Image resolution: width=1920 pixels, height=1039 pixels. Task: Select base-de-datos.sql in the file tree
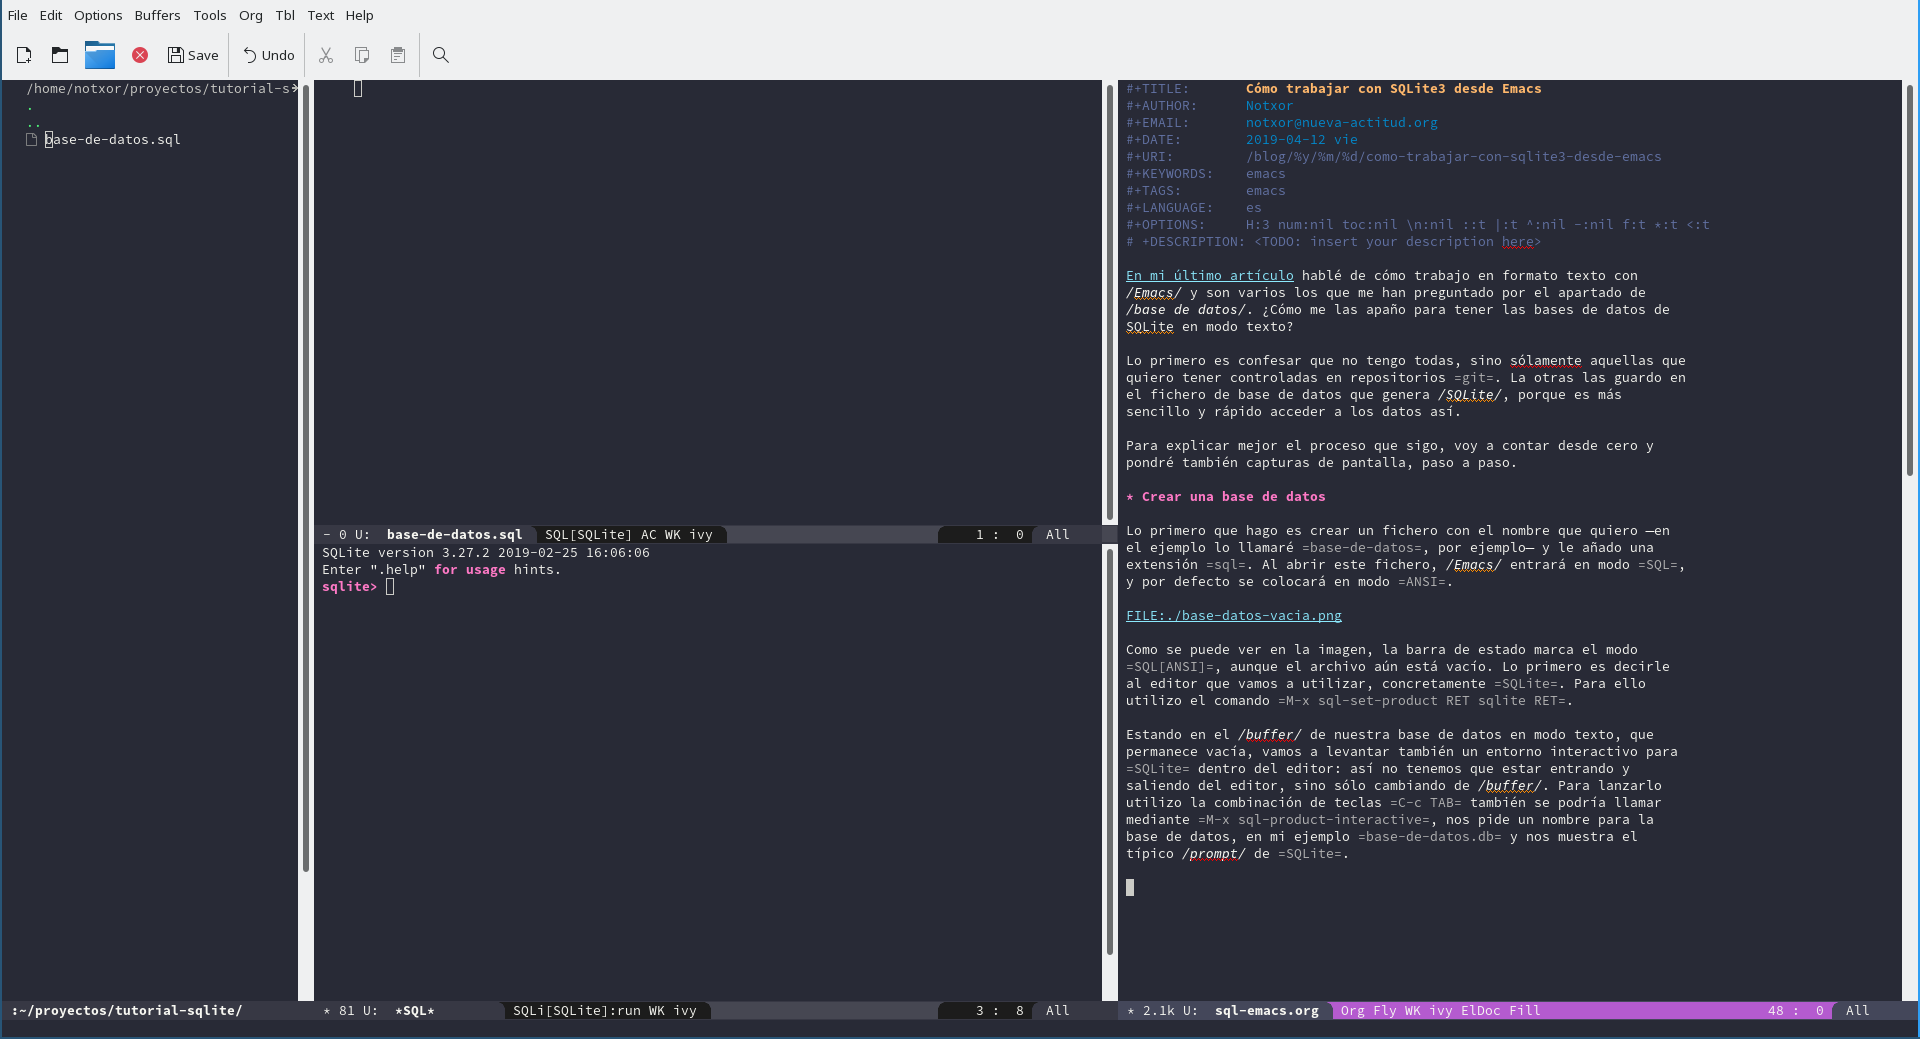tap(113, 140)
